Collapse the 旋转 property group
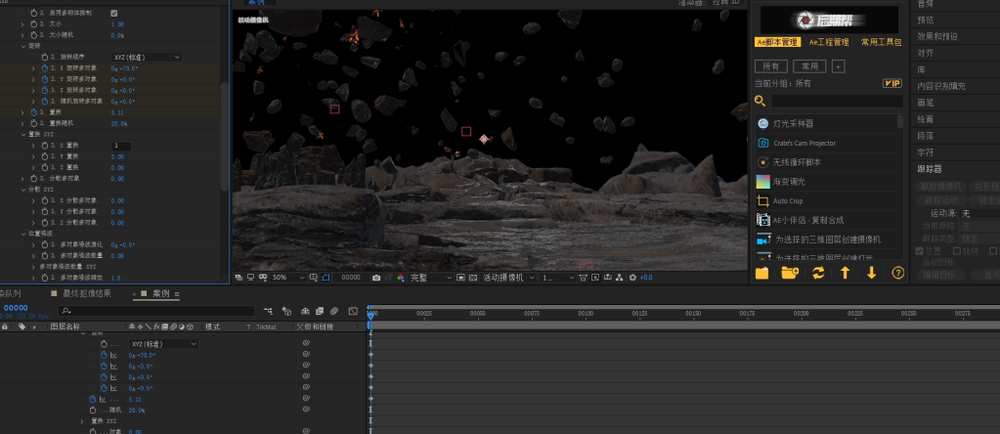Viewport: 1000px width, 434px height. (x=23, y=46)
